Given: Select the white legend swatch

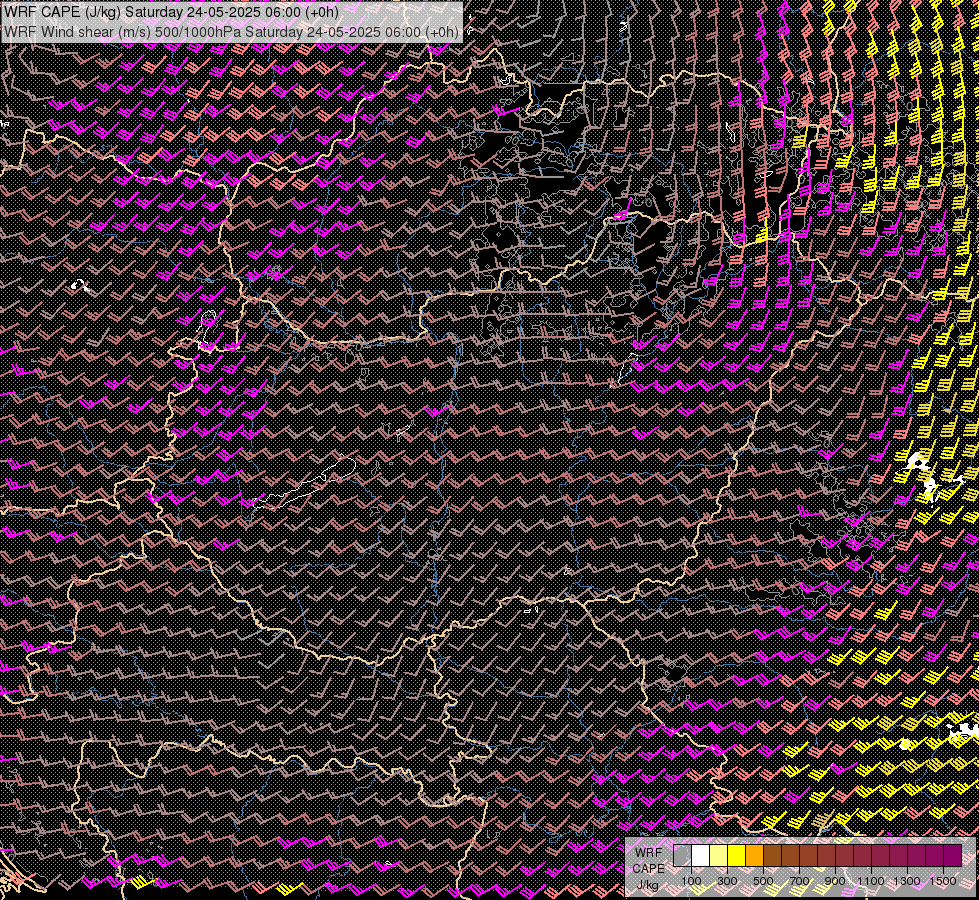Looking at the screenshot, I should click(x=701, y=856).
